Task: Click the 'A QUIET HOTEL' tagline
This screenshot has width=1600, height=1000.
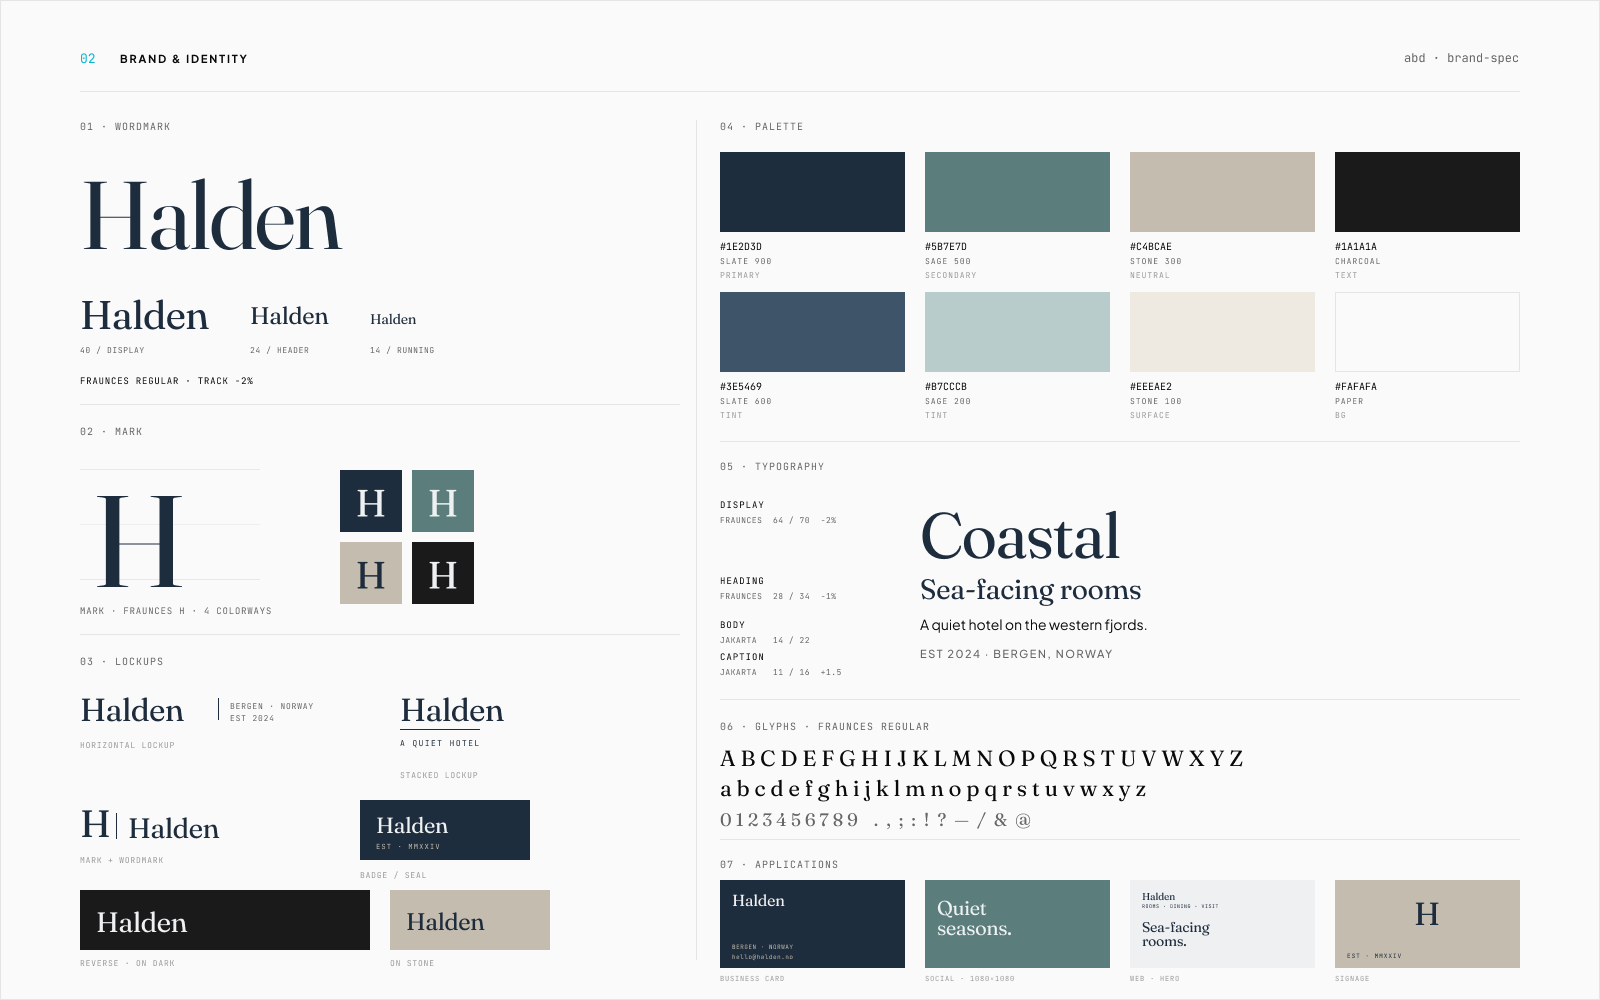Action: pos(440,743)
